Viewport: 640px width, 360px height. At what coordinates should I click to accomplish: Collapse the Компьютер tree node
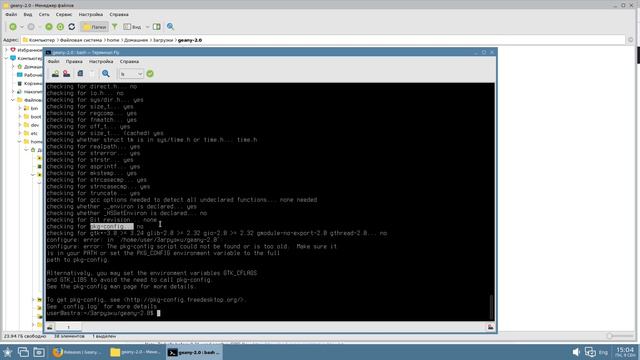(6, 58)
